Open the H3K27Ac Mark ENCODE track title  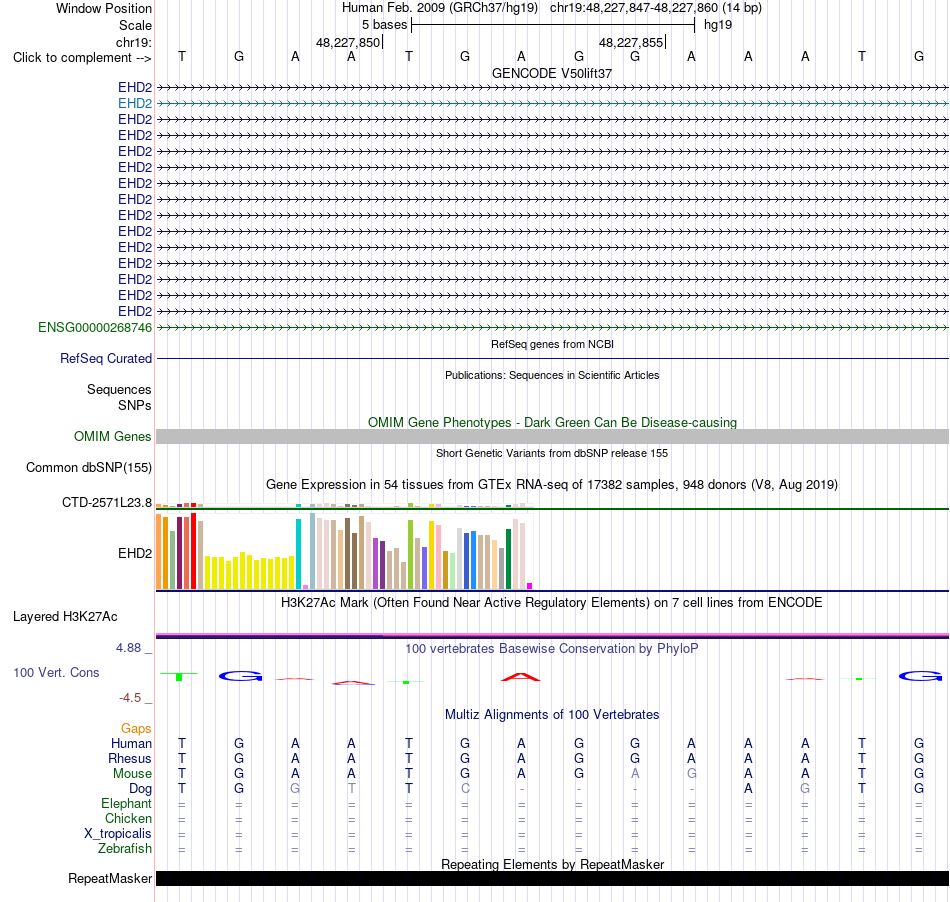point(552,603)
